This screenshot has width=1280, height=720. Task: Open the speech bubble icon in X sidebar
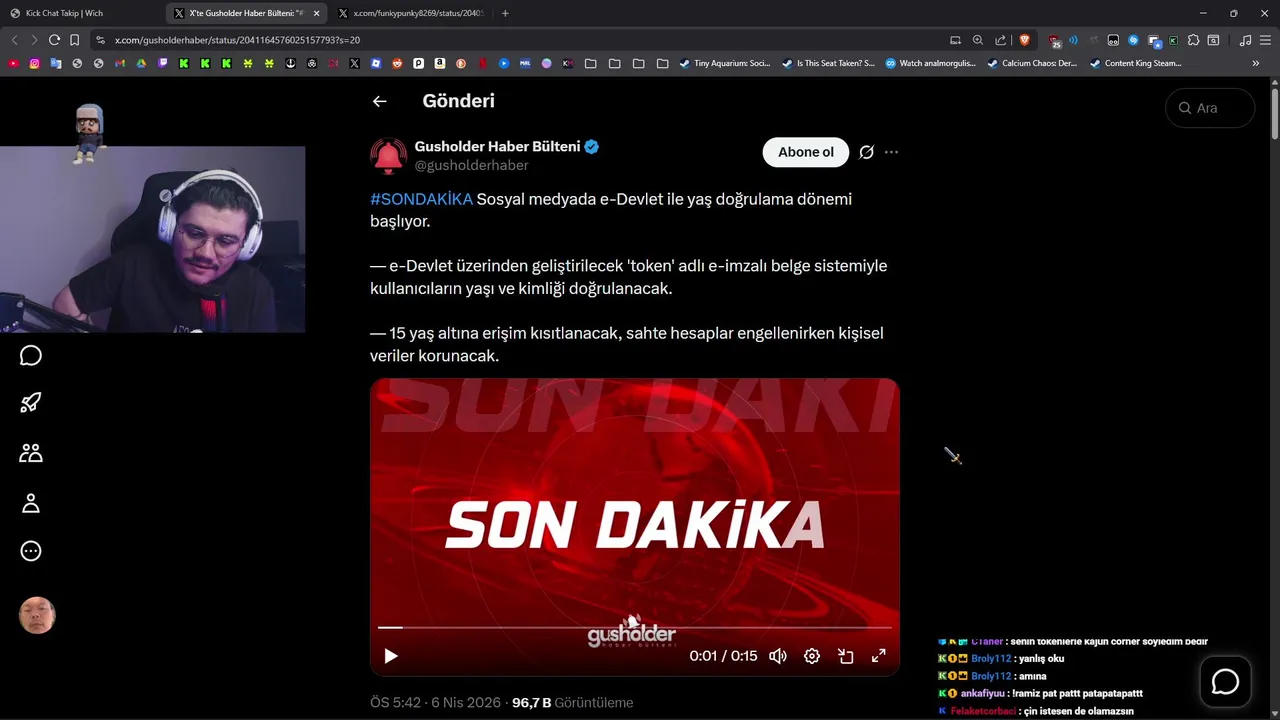click(31, 356)
